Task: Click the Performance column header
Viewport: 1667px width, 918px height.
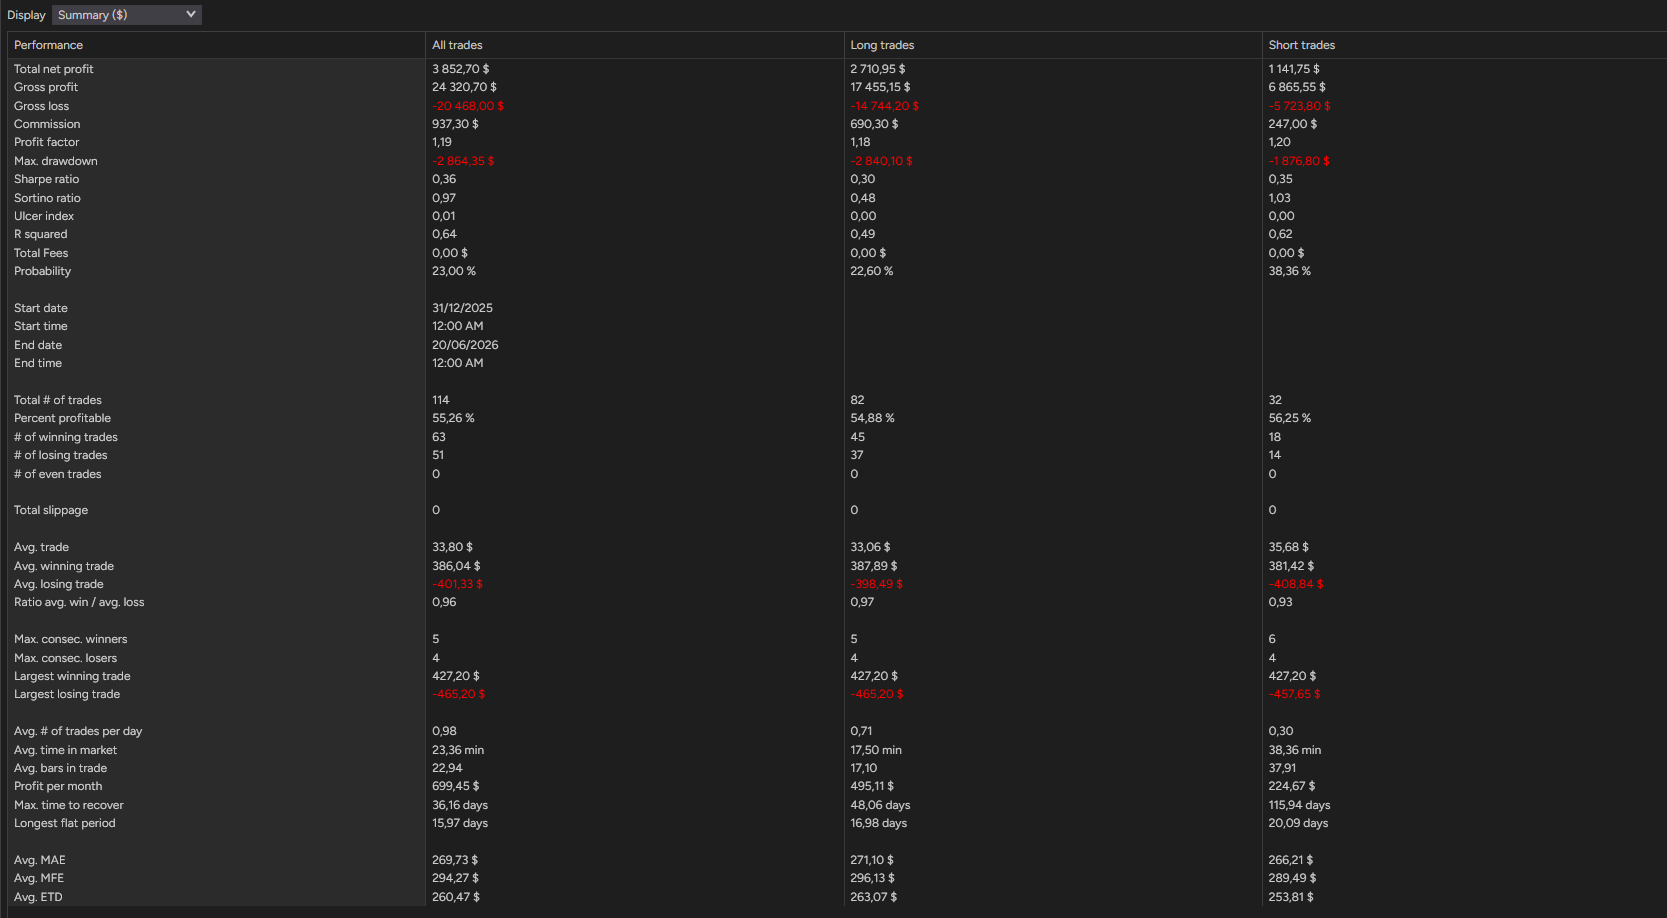Action: click(48, 45)
